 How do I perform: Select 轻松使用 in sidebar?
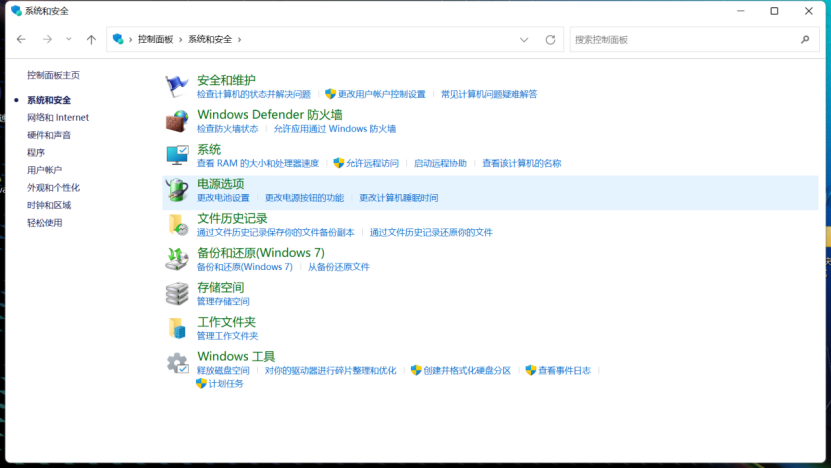coord(45,223)
